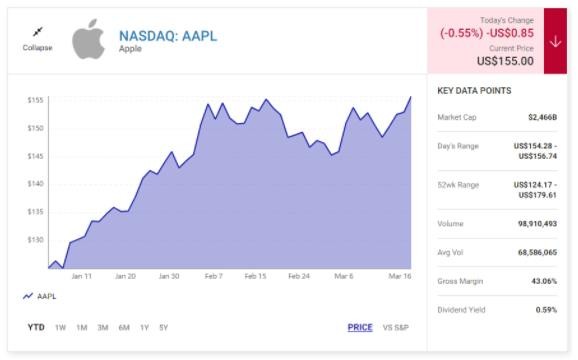Click the Collapse label text
Viewport: 578px width, 360px height.
(x=37, y=48)
